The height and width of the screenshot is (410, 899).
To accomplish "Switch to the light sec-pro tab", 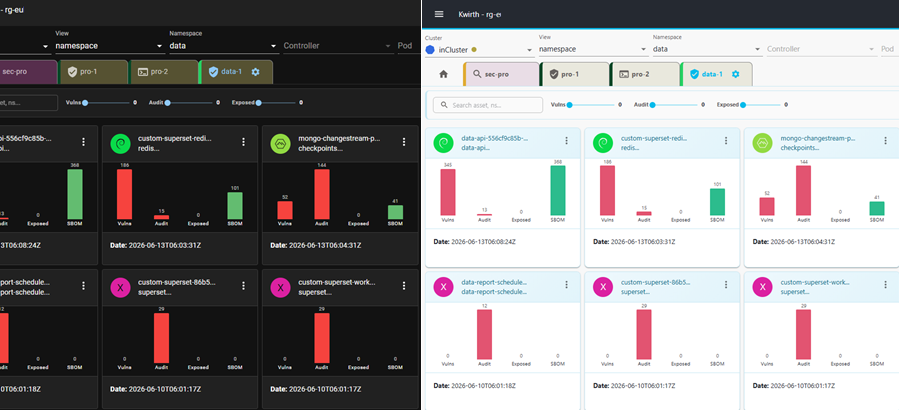I will [x=502, y=75].
